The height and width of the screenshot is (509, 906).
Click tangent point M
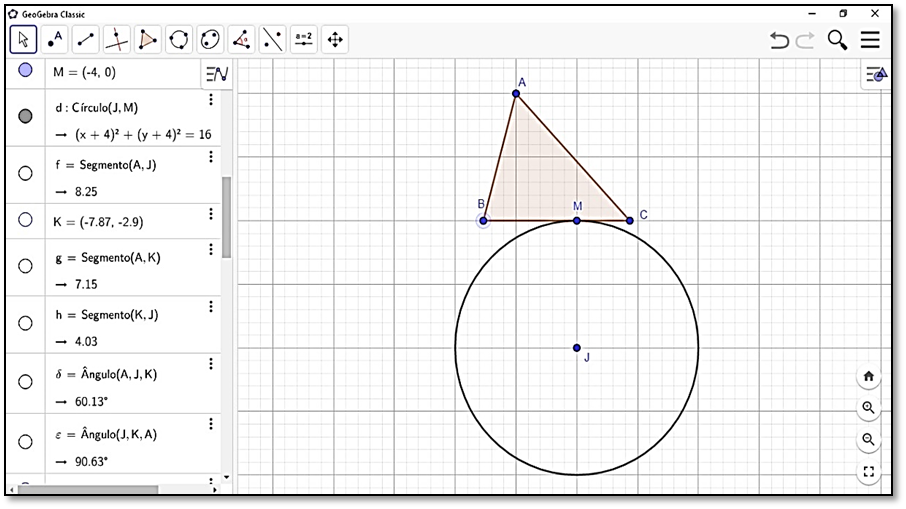click(x=577, y=221)
